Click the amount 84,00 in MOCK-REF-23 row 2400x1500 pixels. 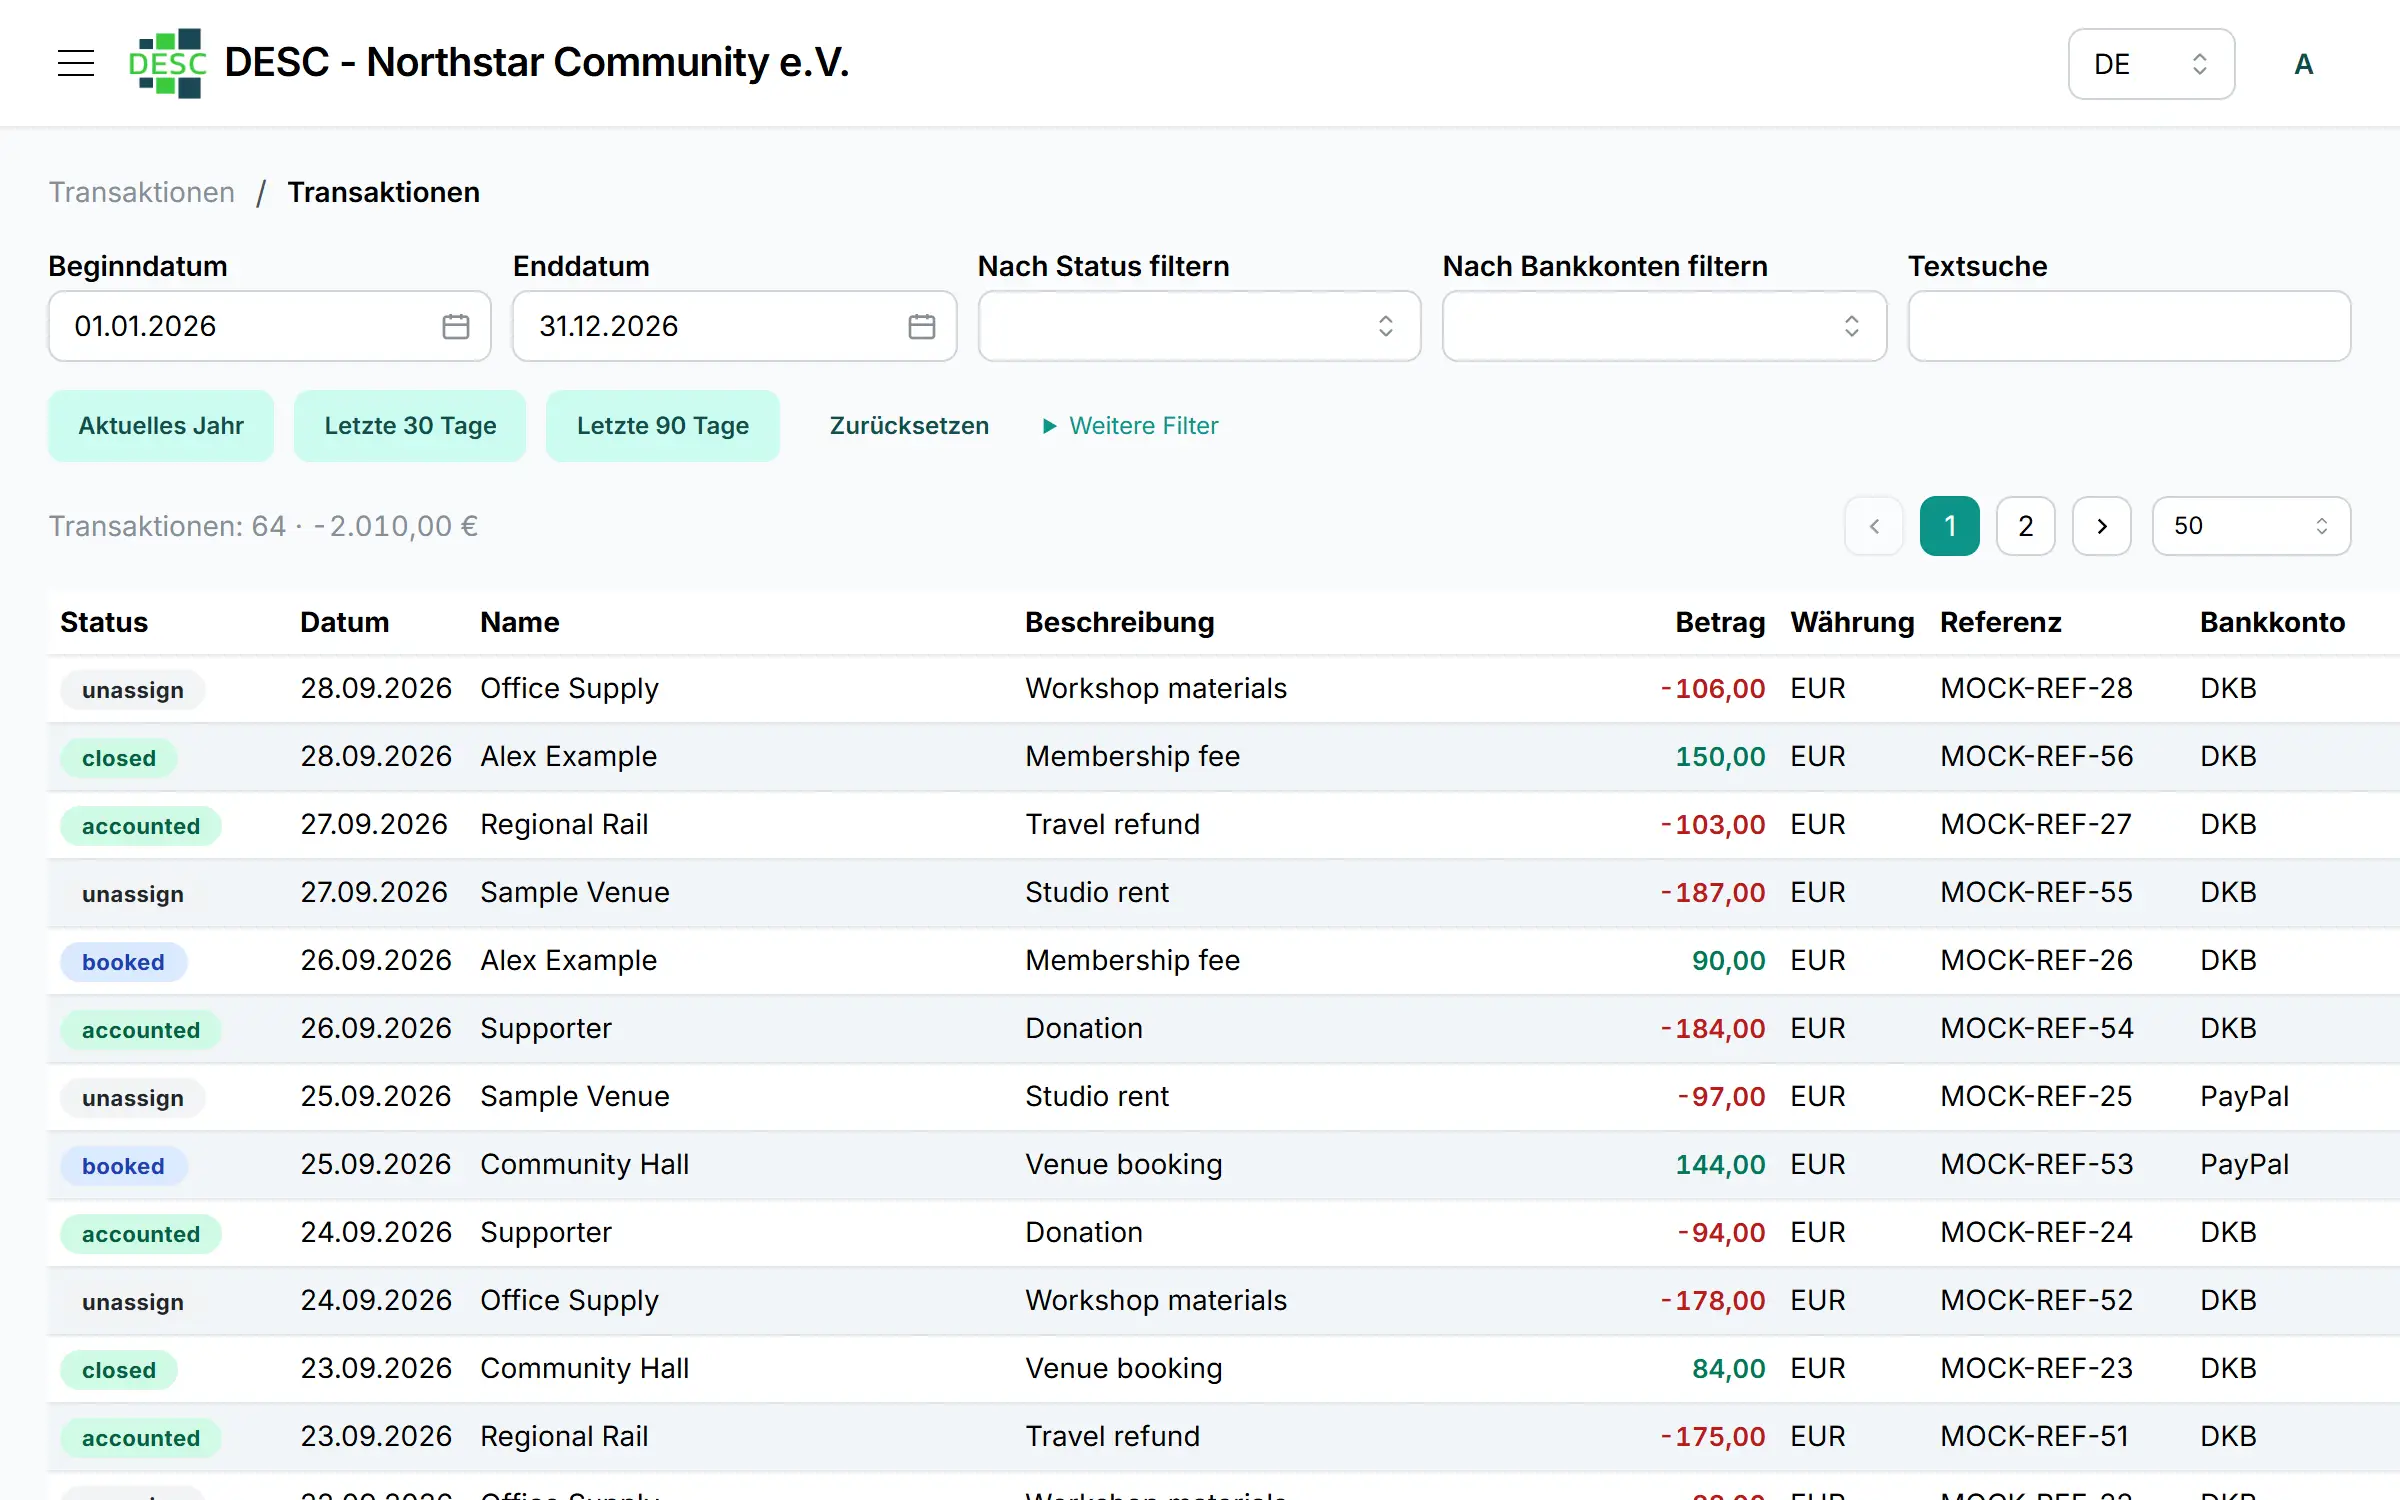click(x=1728, y=1368)
